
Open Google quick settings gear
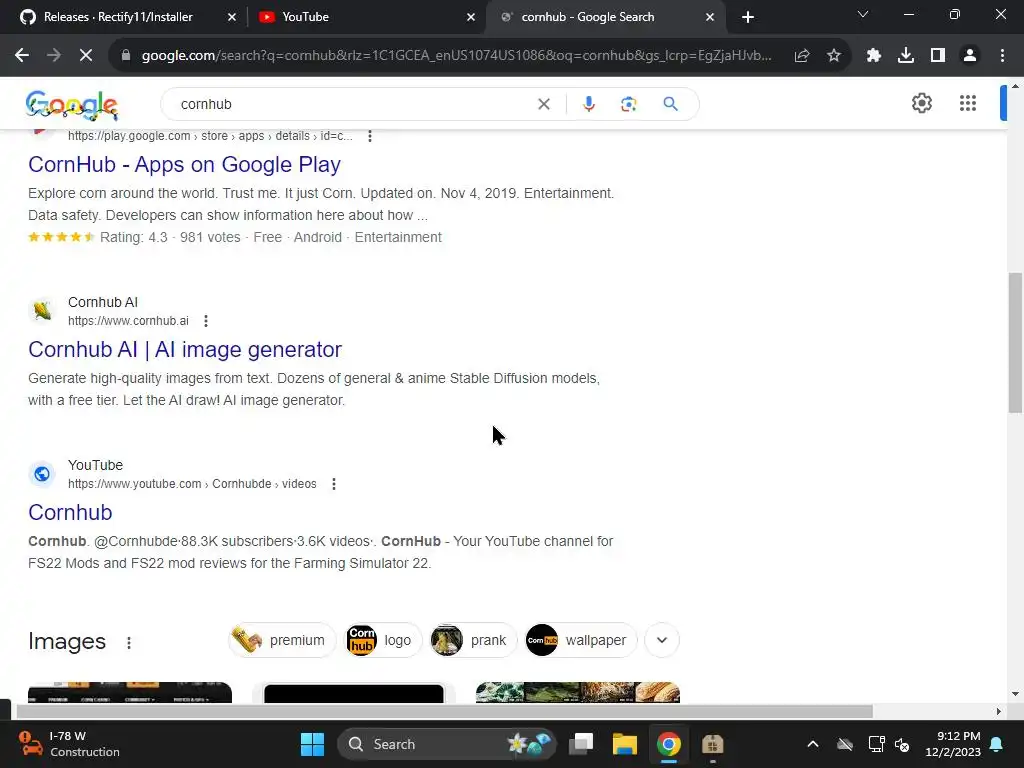click(921, 103)
